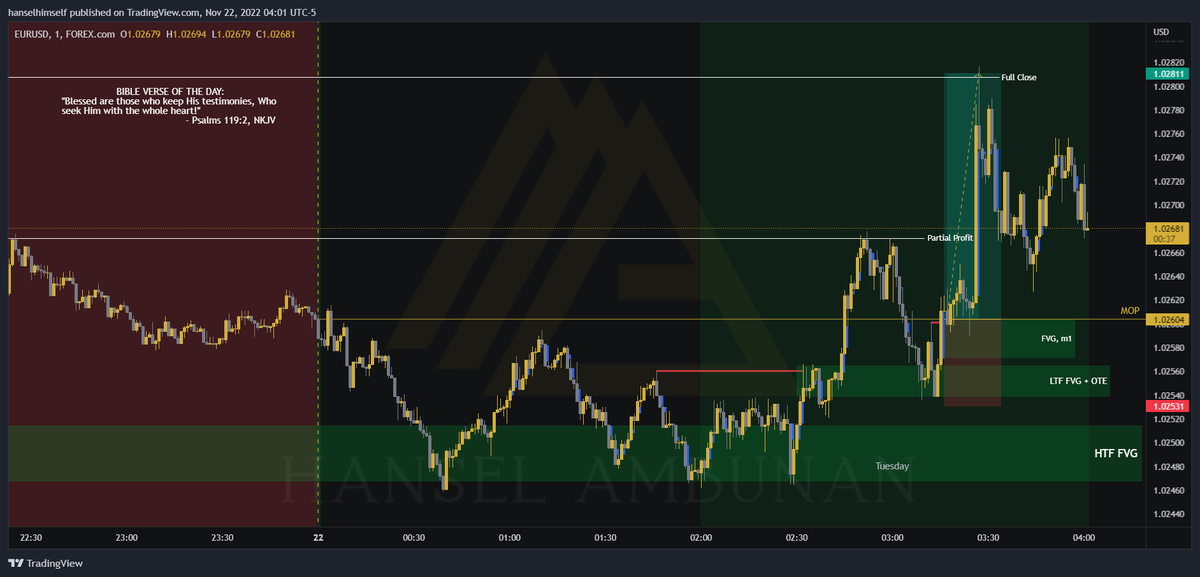This screenshot has height=577, width=1200.
Task: Select the 'Partial Profit' label
Action: tap(950, 238)
